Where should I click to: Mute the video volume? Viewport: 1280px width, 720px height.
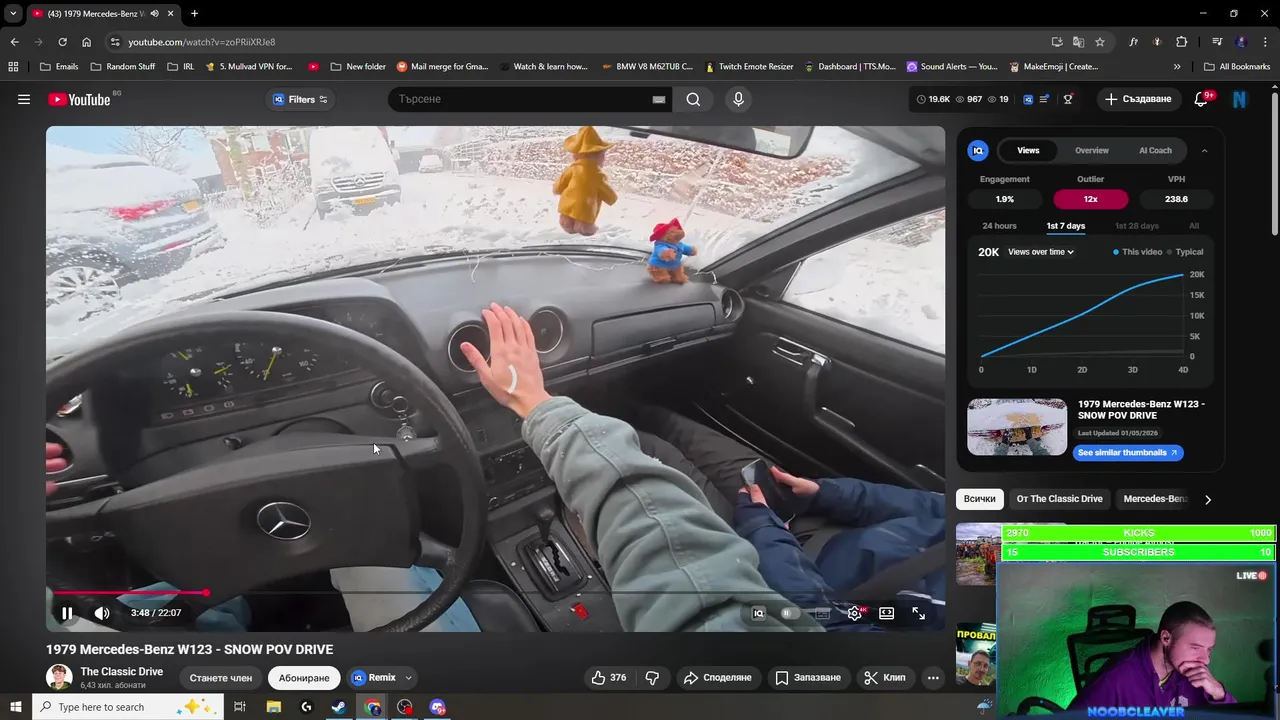[101, 613]
